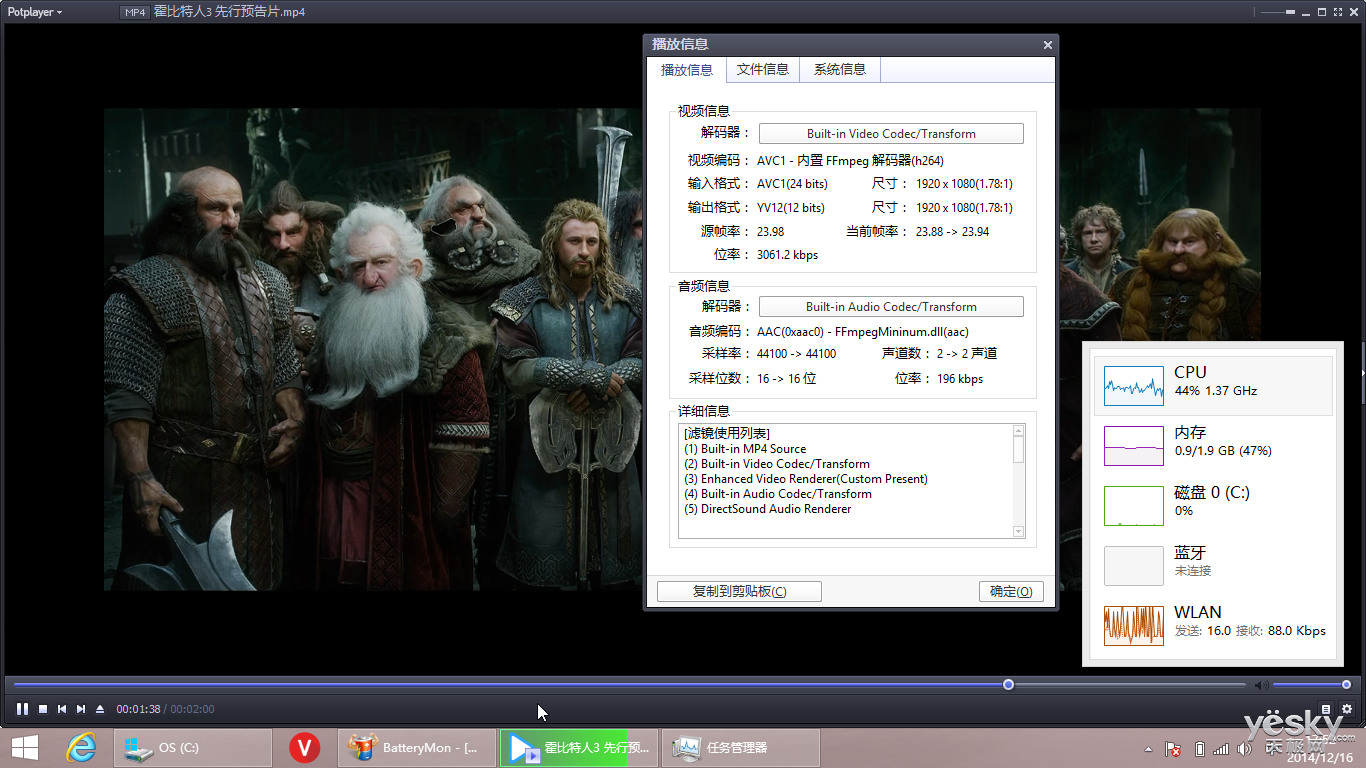Open the Action Center flag icon
The height and width of the screenshot is (768, 1366).
(1175, 749)
